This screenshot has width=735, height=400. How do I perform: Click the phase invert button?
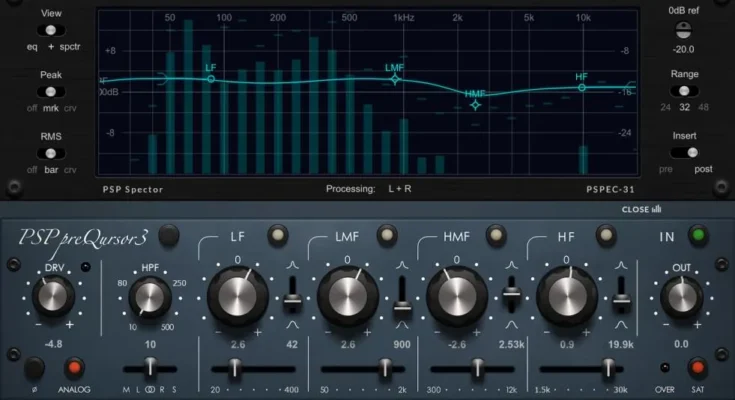[33, 366]
